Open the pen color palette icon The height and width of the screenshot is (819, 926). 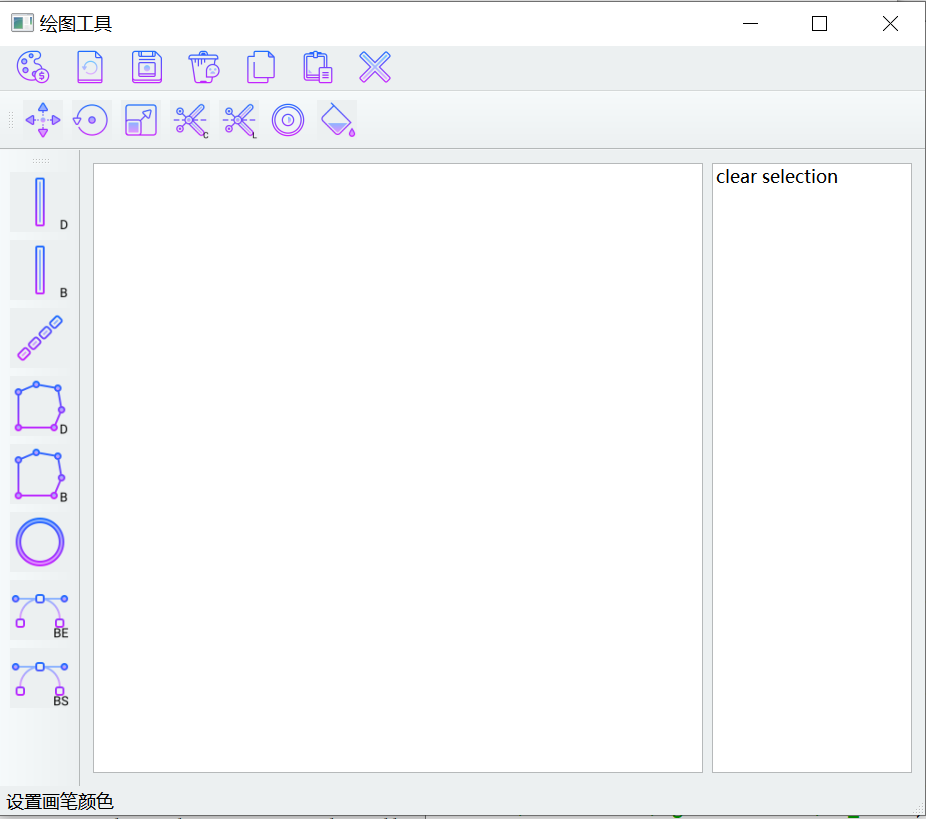[x=33, y=67]
